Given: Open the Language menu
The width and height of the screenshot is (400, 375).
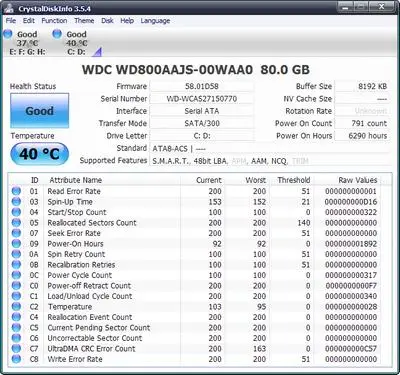Looking at the screenshot, I should 155,21.
